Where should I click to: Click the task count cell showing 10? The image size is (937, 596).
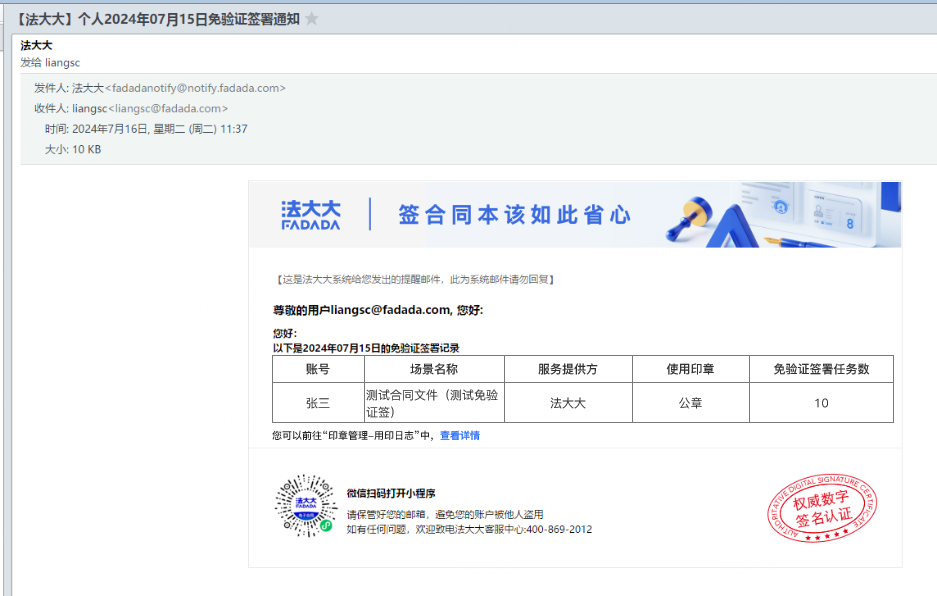[821, 403]
